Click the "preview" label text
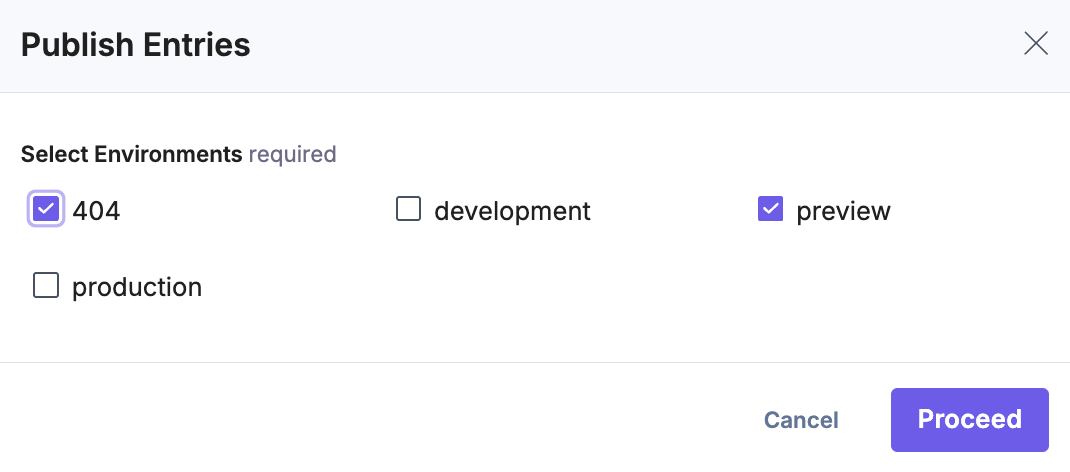1070x472 pixels. (x=843, y=211)
